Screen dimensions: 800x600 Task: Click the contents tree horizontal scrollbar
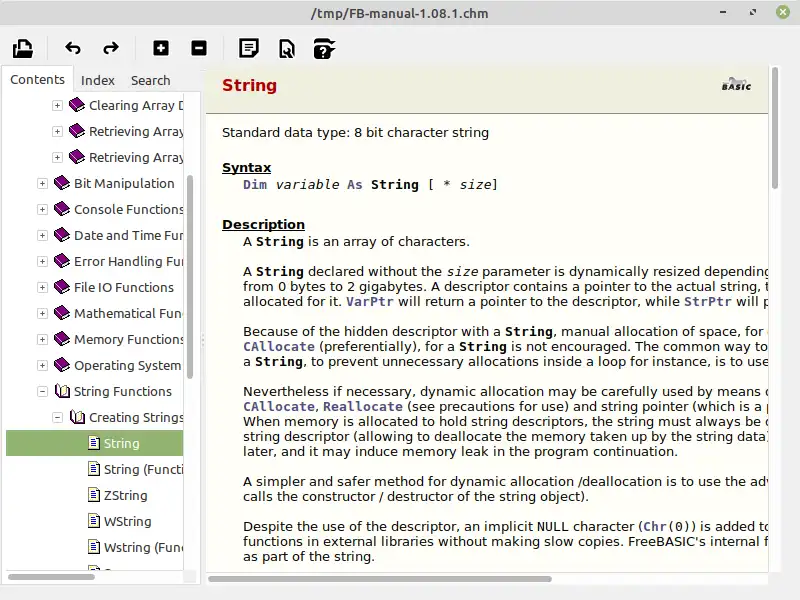(x=51, y=577)
